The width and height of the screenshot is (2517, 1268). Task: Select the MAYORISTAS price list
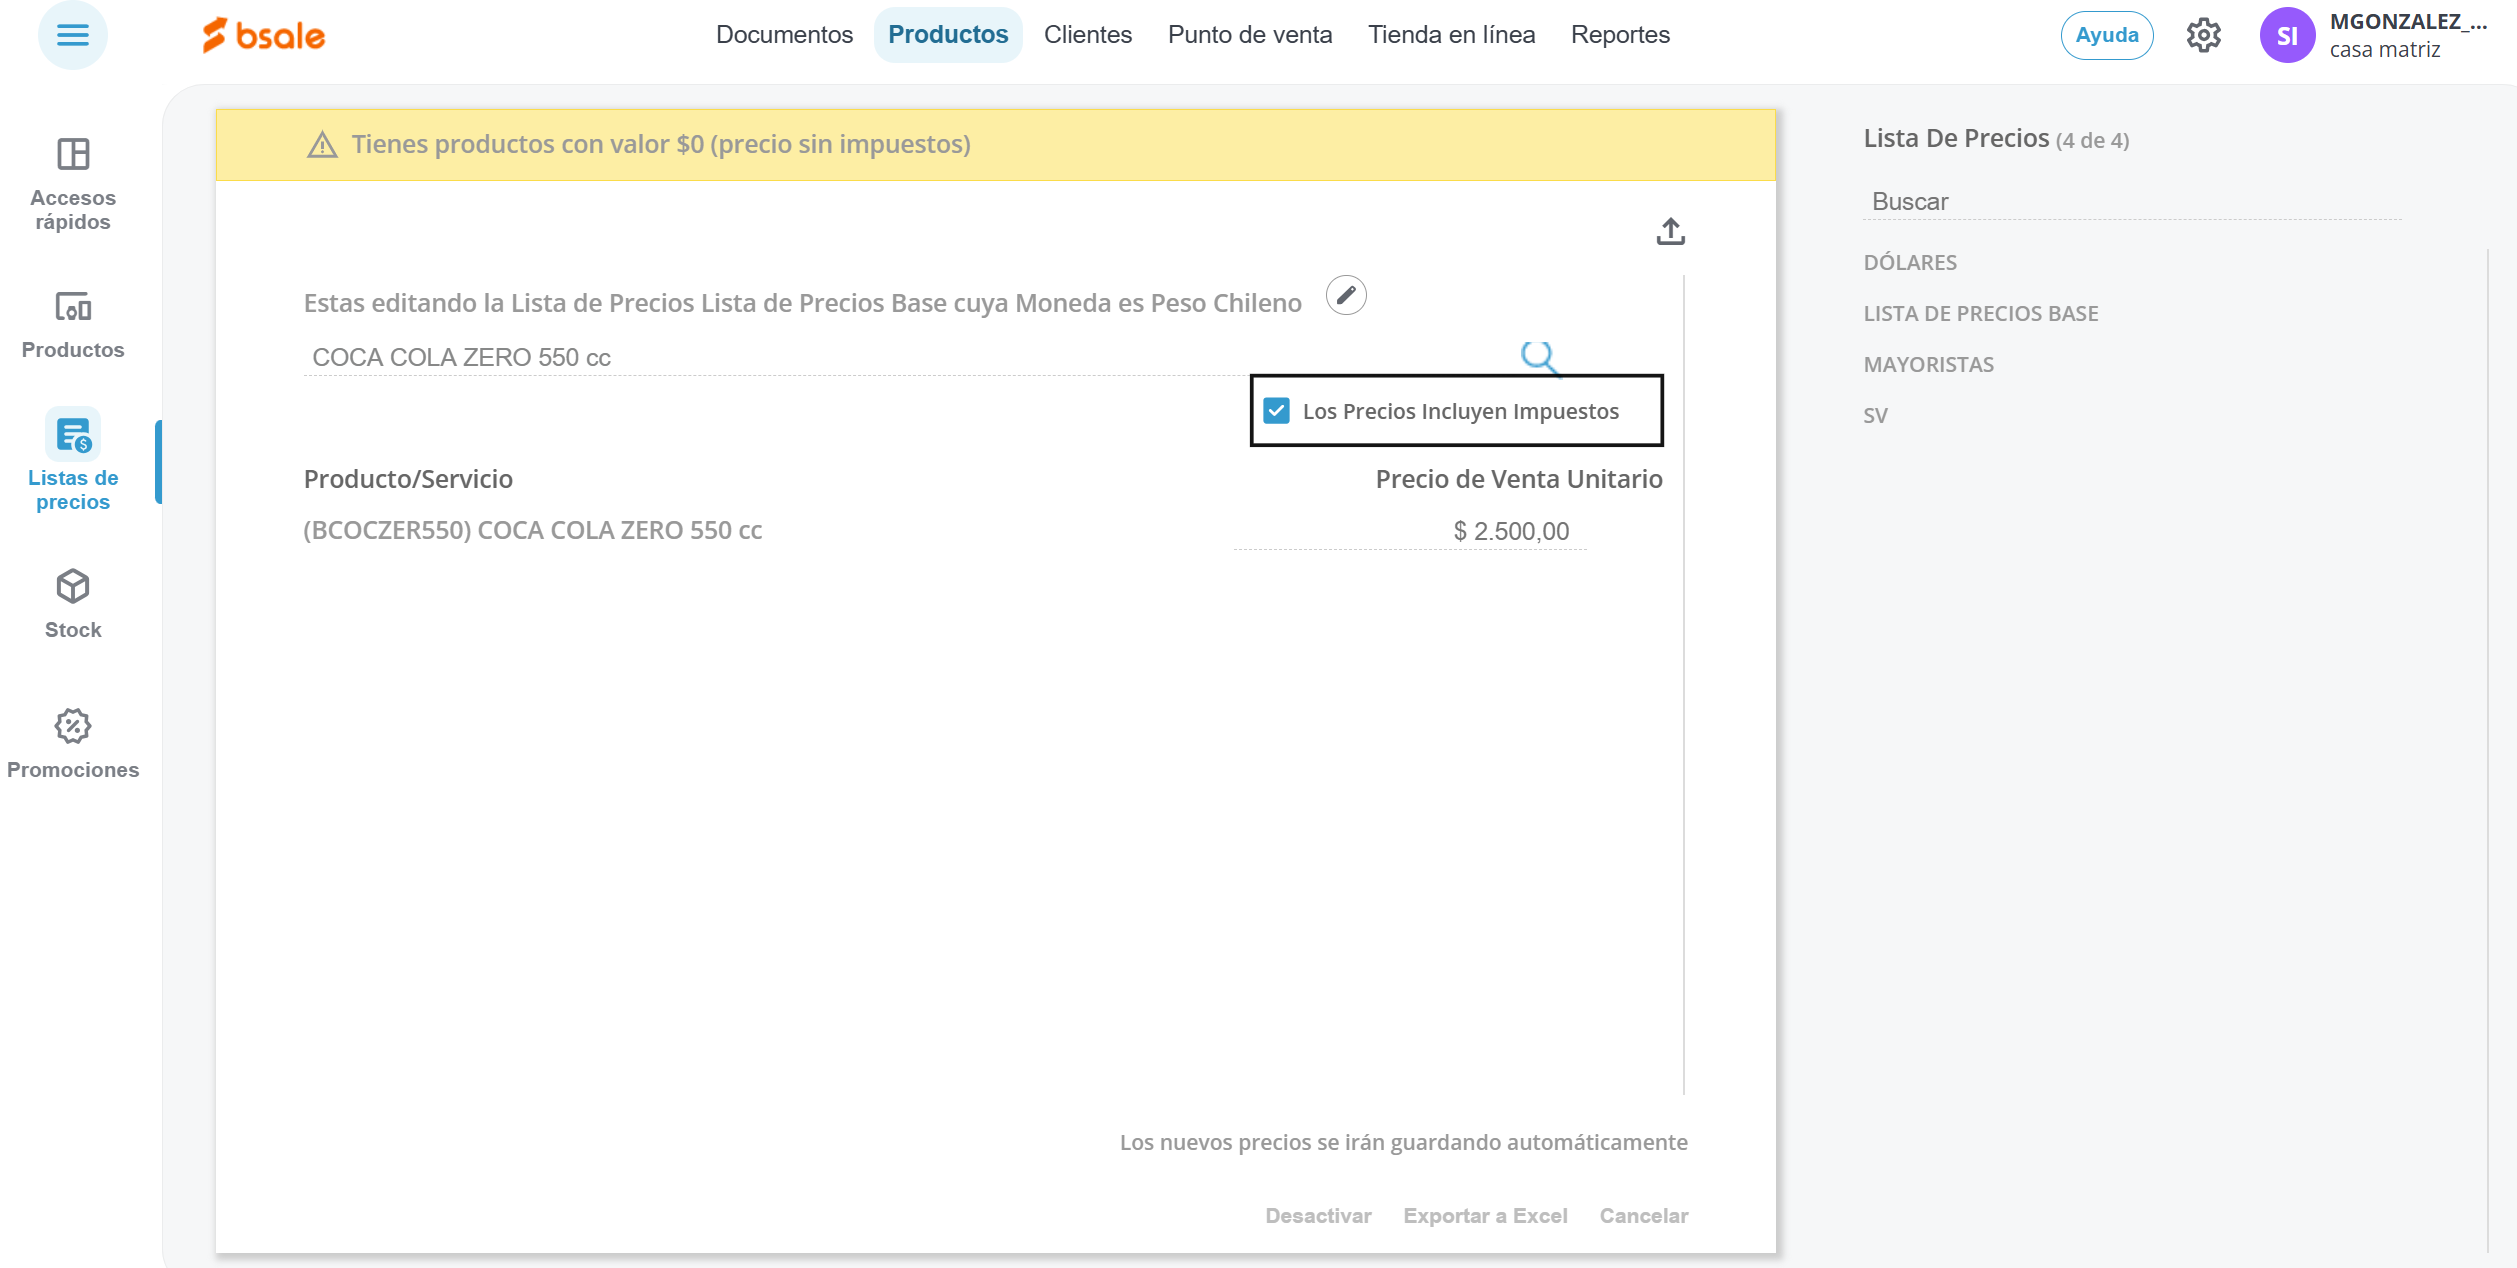pos(1928,365)
